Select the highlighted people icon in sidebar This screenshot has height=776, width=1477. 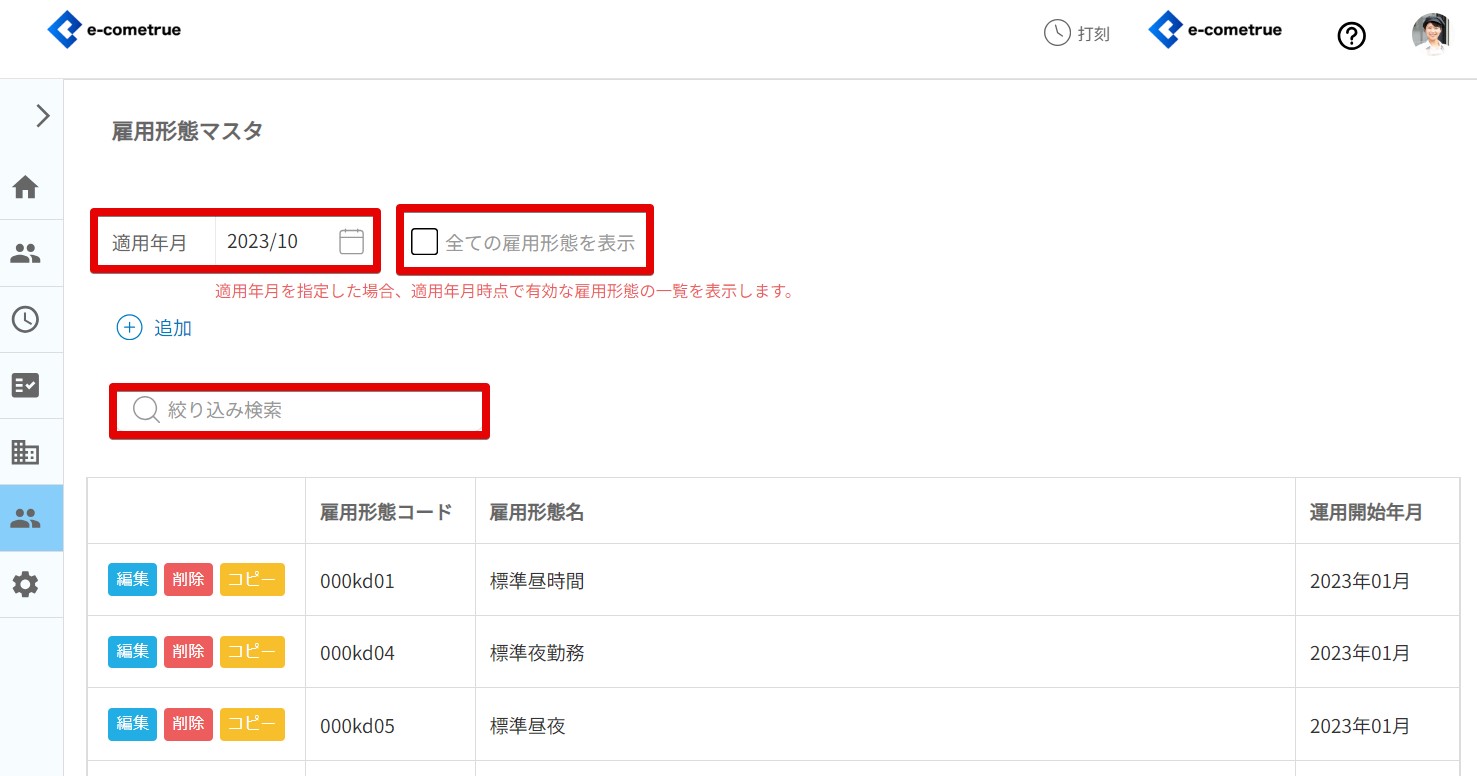(x=25, y=518)
